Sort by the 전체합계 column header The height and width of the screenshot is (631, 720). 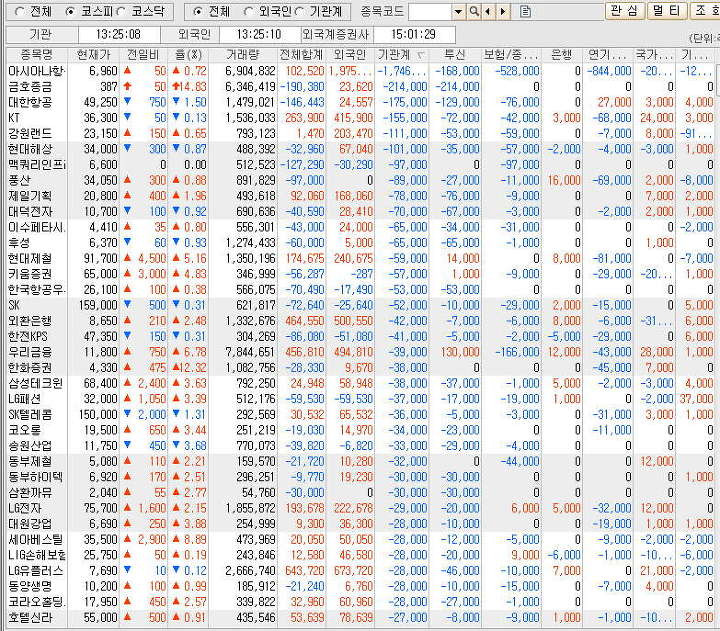302,55
